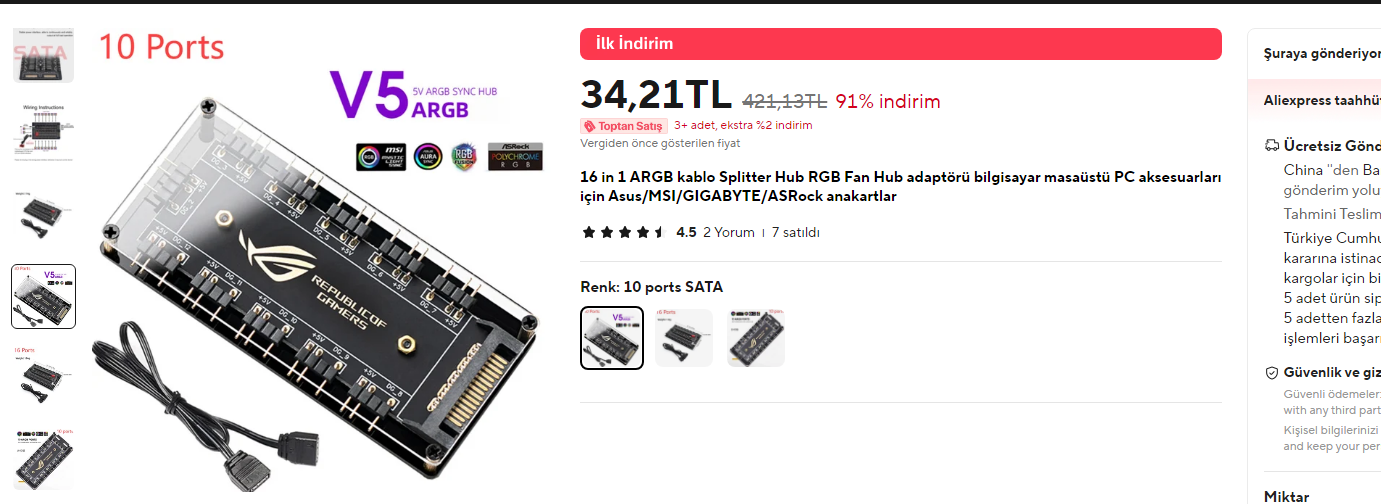Select the middle 16 Ports color variant
Screen dimensions: 1381x504
(x=684, y=338)
